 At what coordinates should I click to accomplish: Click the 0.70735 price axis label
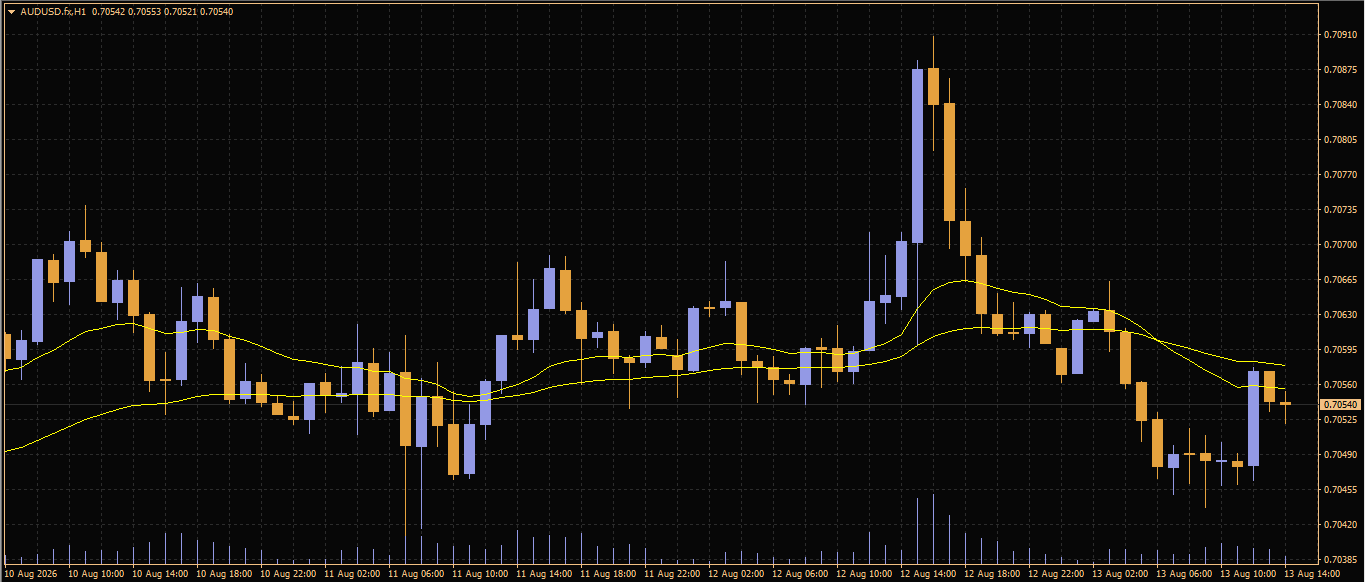[1340, 210]
